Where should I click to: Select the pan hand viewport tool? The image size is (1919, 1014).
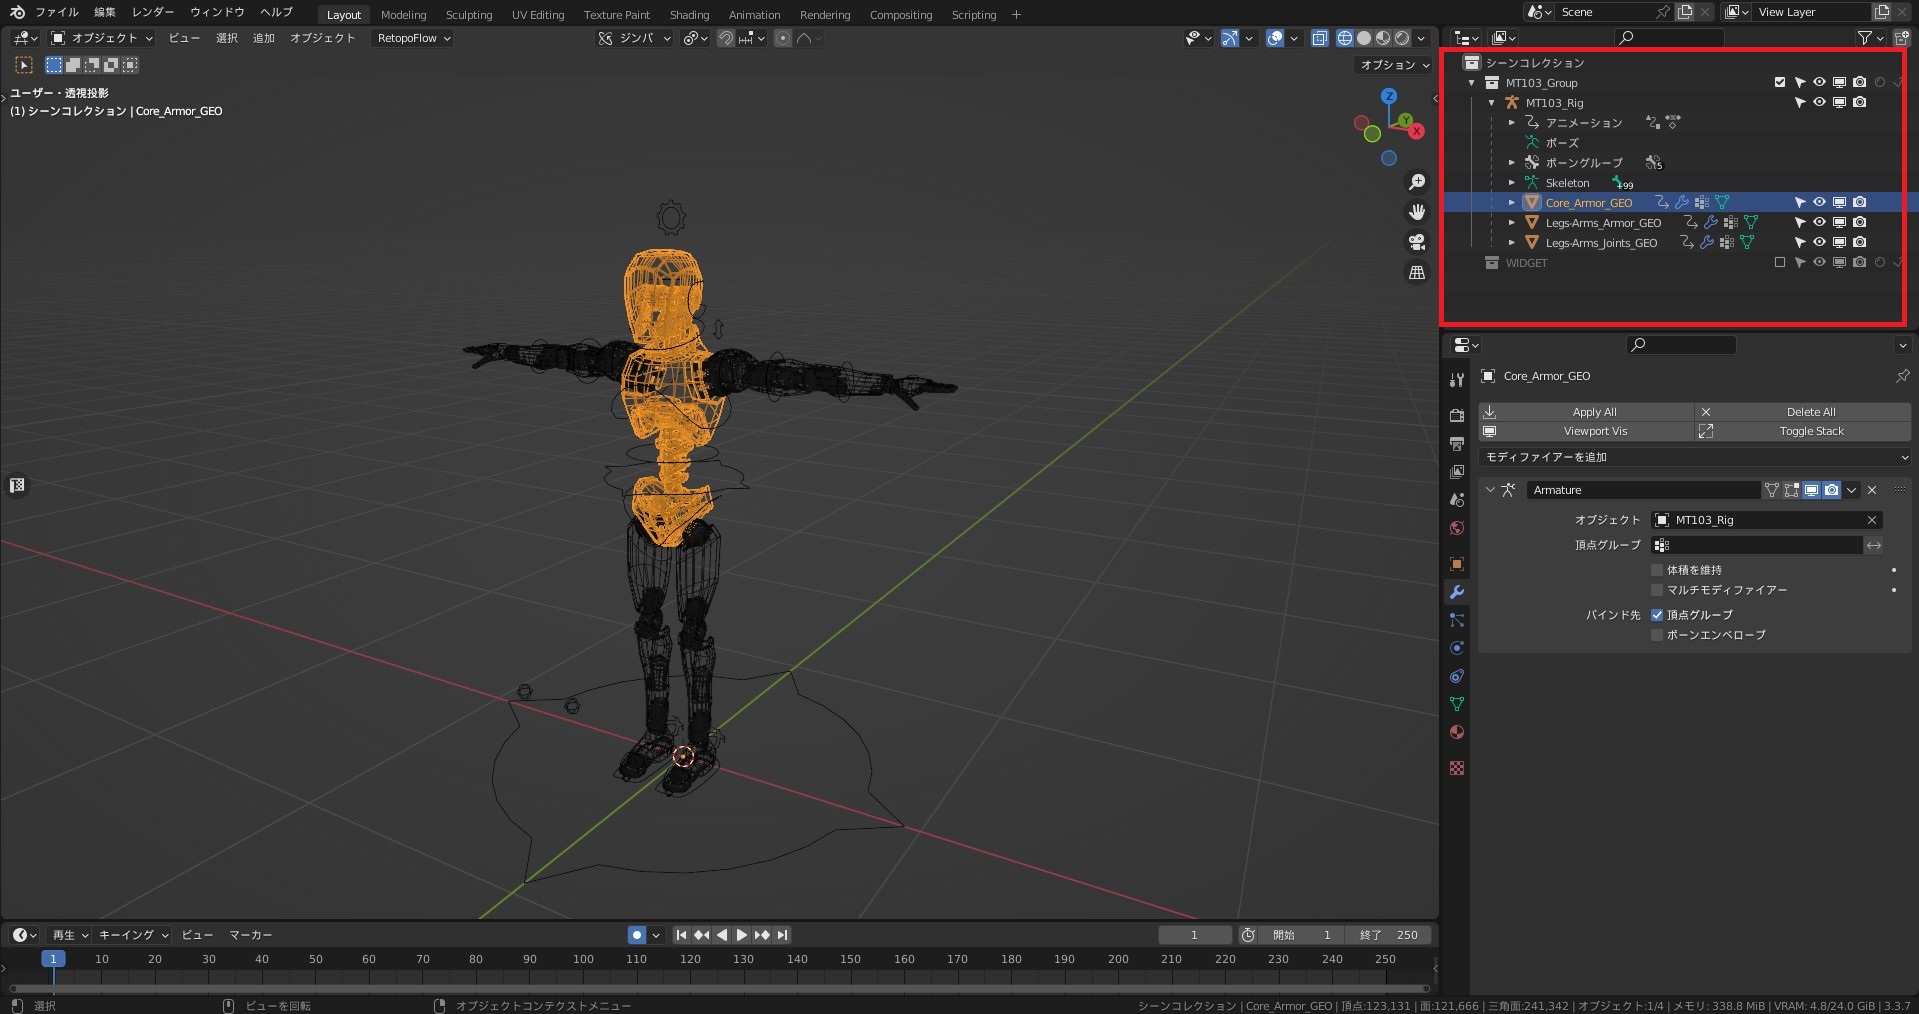(1417, 212)
